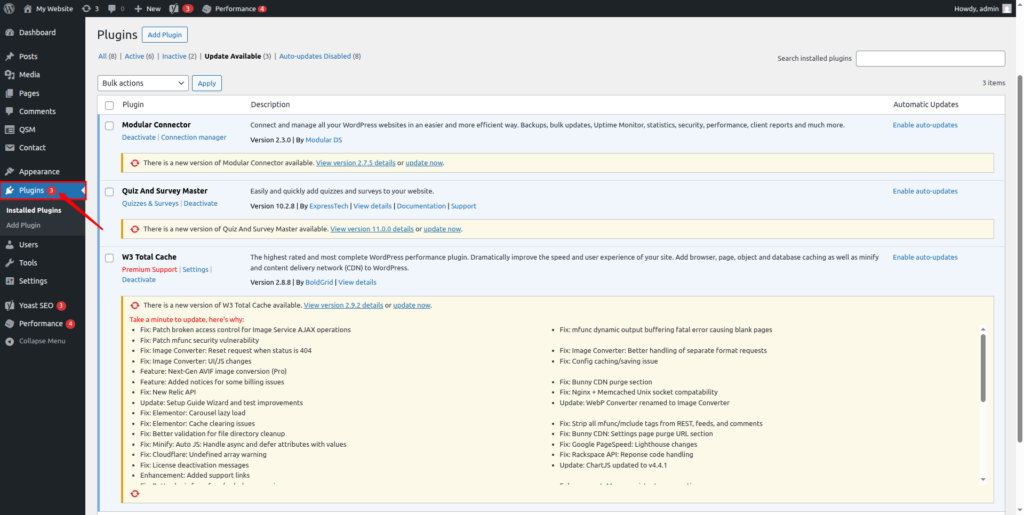Enable auto-updates for Quiz And Survey Master

tap(925, 191)
